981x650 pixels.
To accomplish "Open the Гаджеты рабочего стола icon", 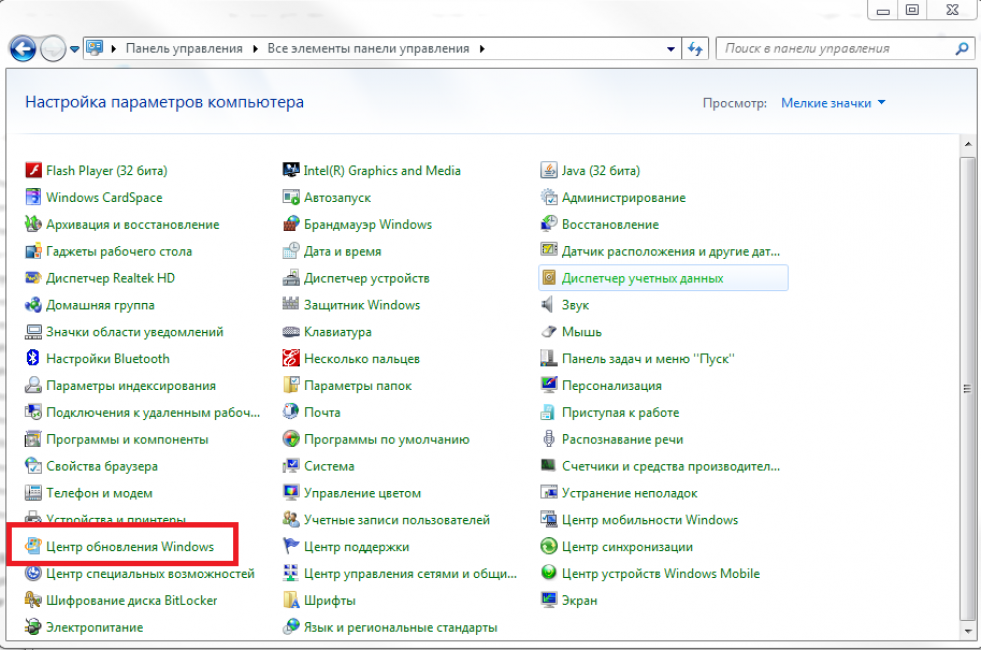I will point(33,251).
